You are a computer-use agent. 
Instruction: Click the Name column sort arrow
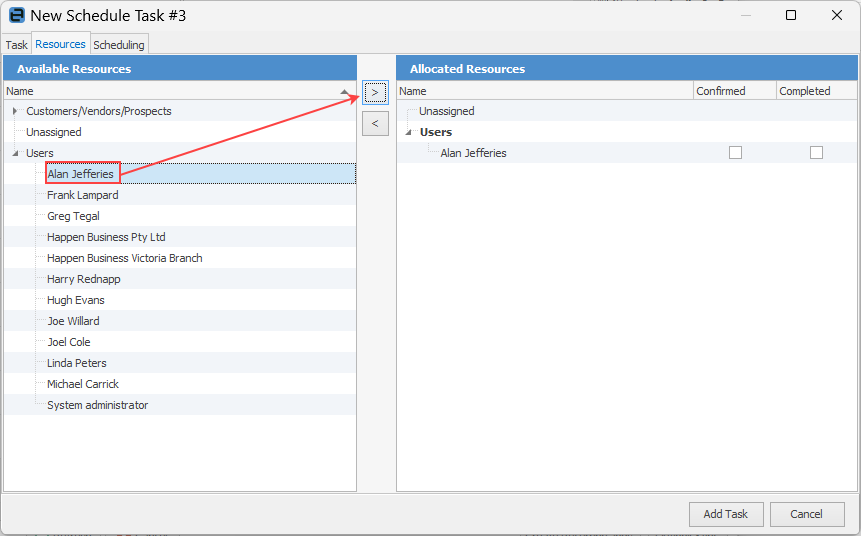click(x=344, y=92)
